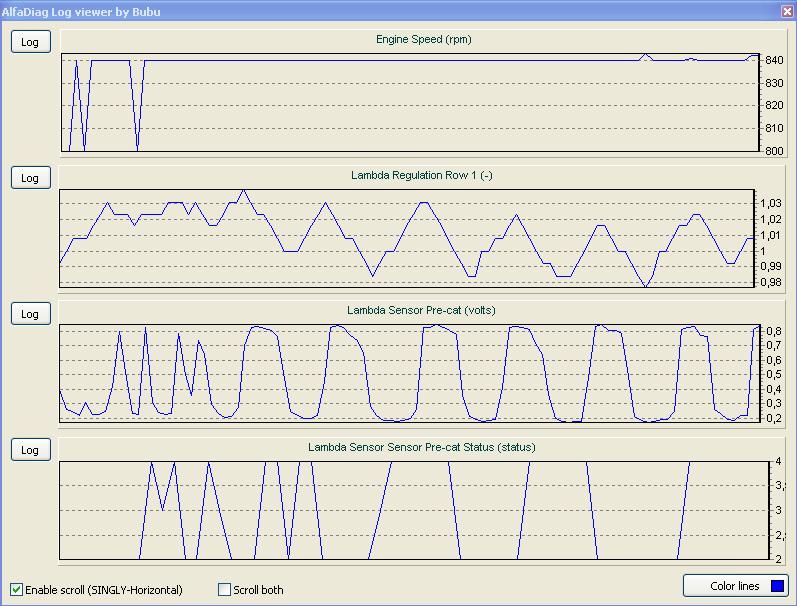Click Log button next to Lambda Sensor Pre-cat volts

click(x=30, y=314)
